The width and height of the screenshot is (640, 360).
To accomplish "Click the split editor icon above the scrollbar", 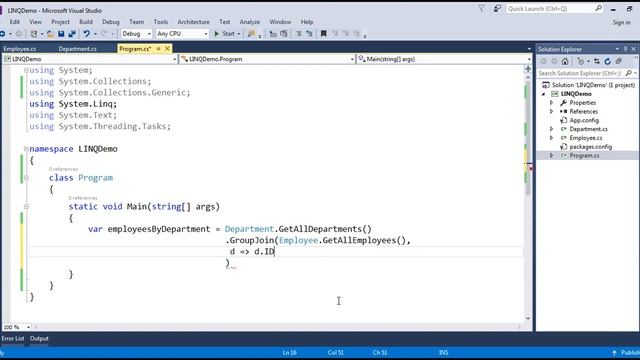I will (528, 69).
